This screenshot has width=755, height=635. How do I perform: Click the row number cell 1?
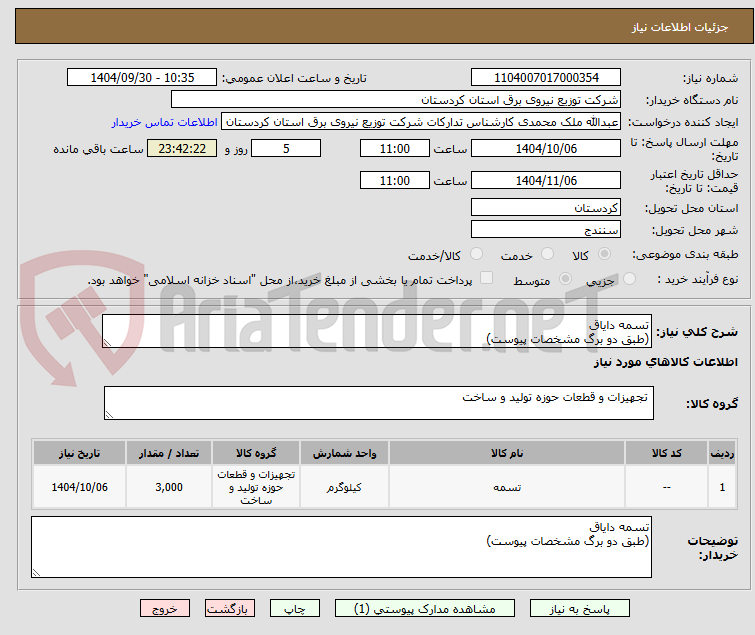(722, 487)
